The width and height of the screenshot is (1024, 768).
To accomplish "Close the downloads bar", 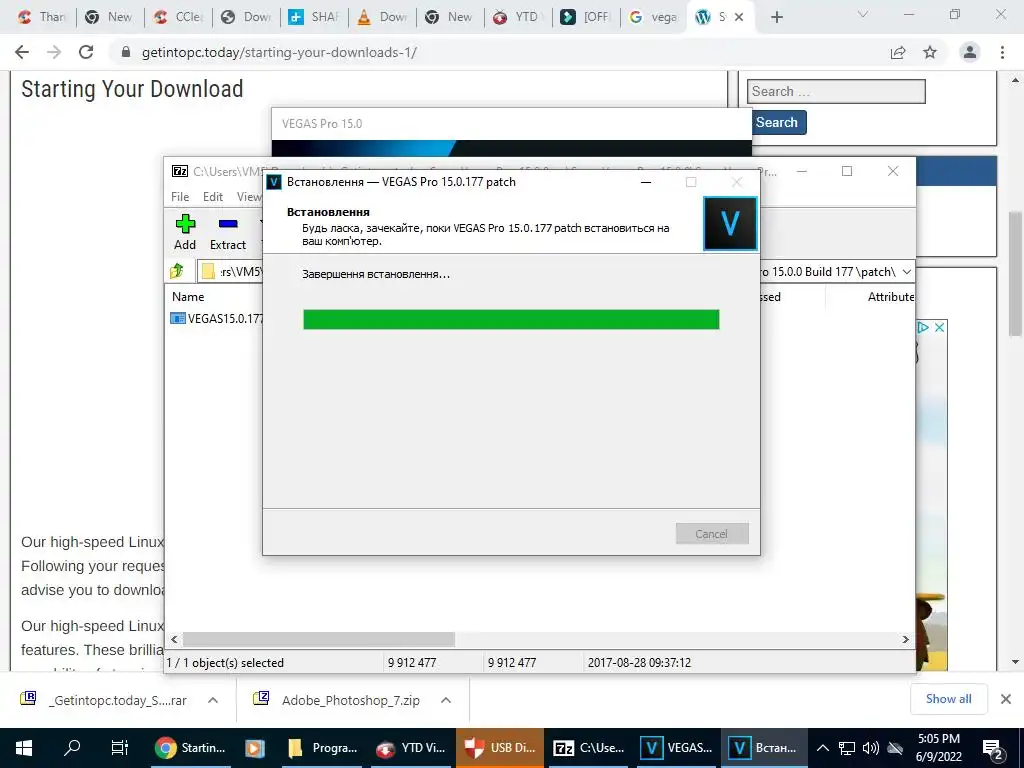I will click(1006, 699).
